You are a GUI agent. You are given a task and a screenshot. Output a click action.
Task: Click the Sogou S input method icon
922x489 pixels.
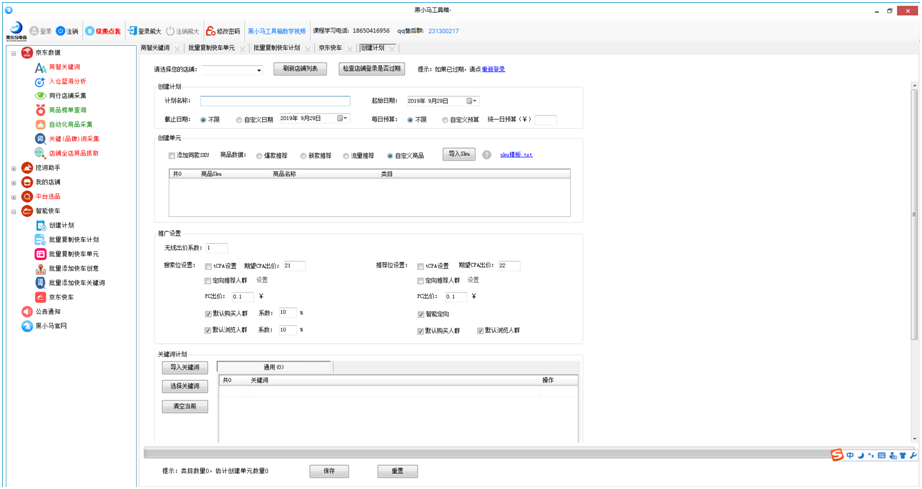pos(837,455)
